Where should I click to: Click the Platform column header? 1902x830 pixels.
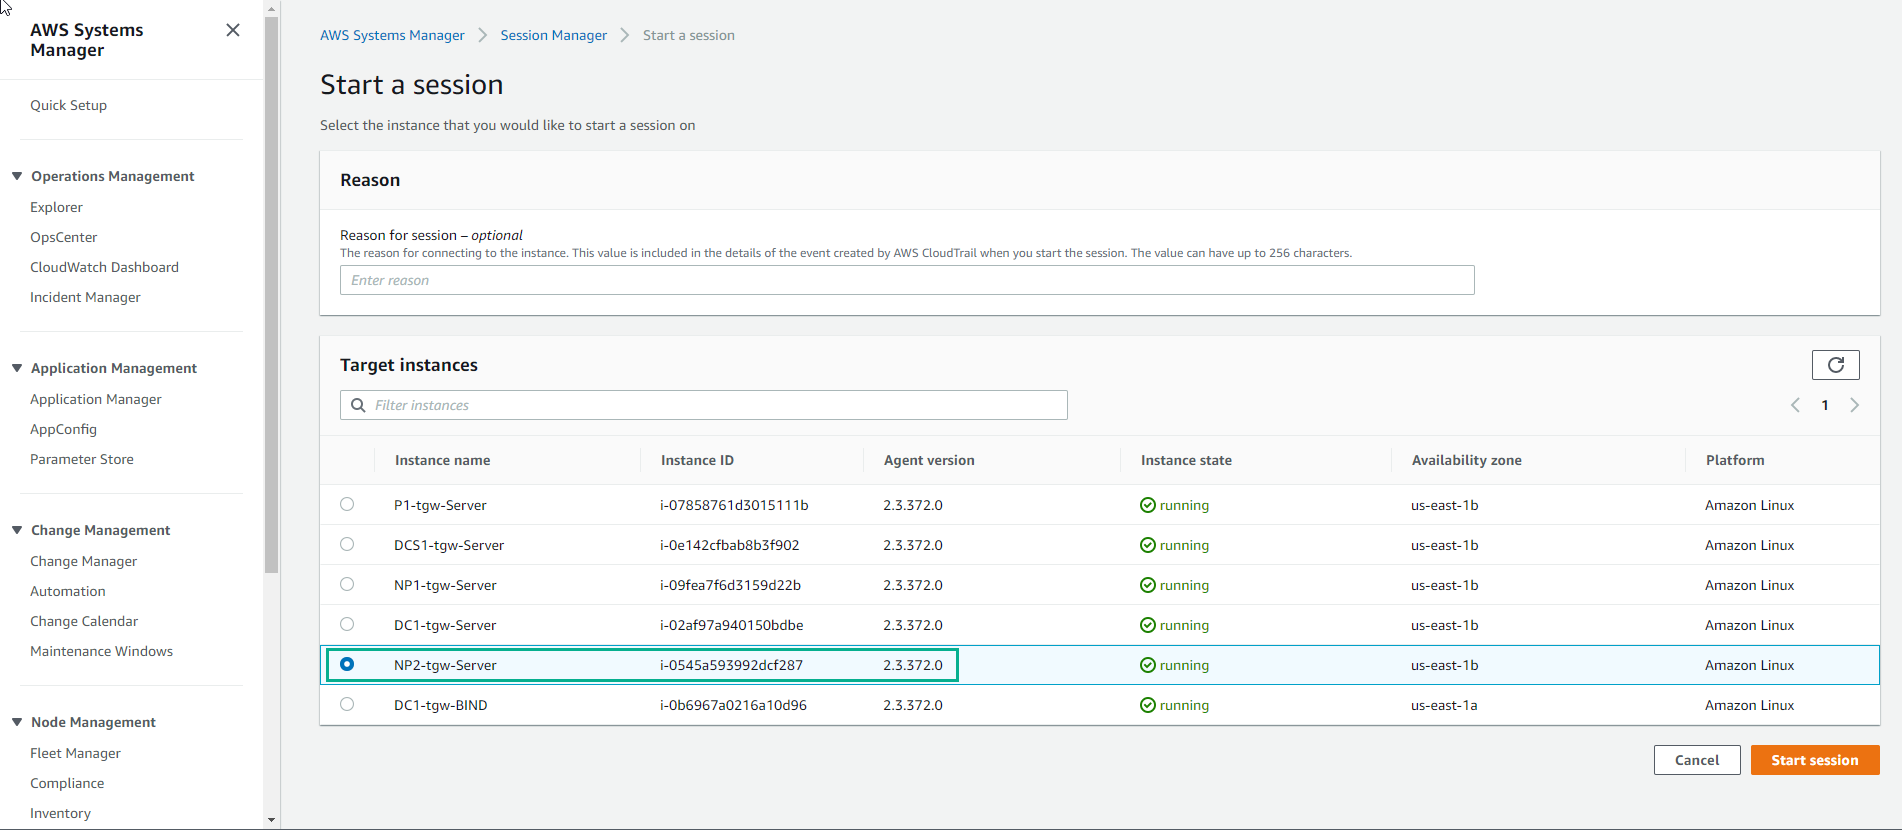coord(1735,460)
